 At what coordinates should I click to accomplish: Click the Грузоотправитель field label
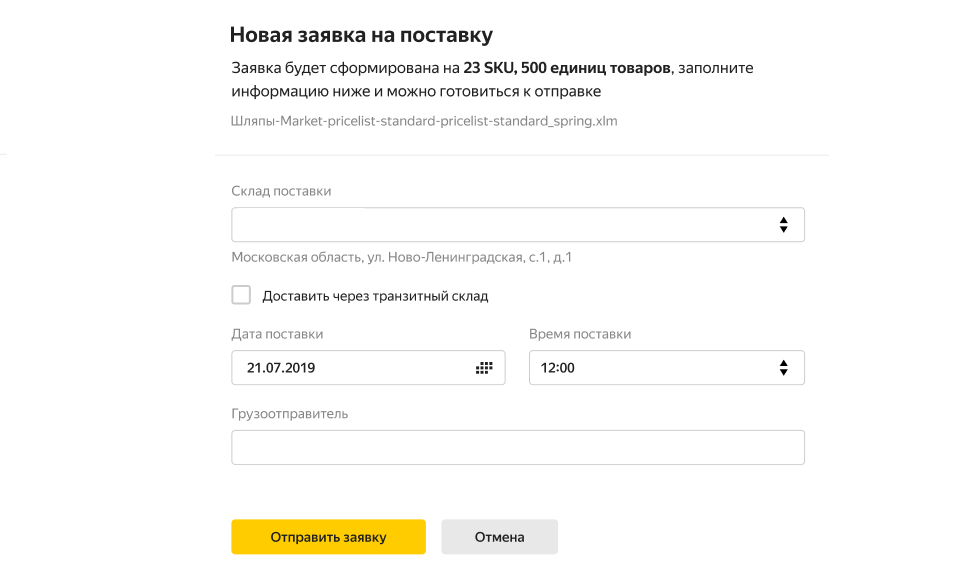click(290, 414)
